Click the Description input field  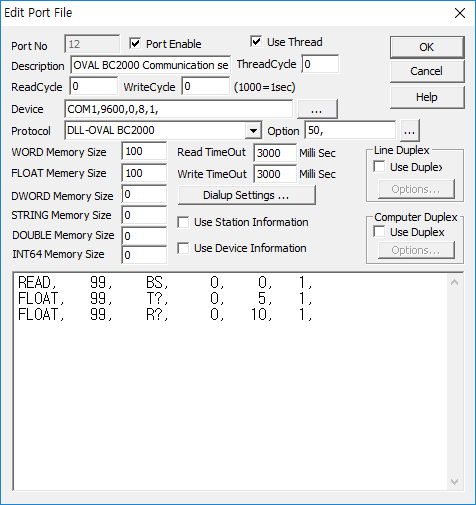150,65
